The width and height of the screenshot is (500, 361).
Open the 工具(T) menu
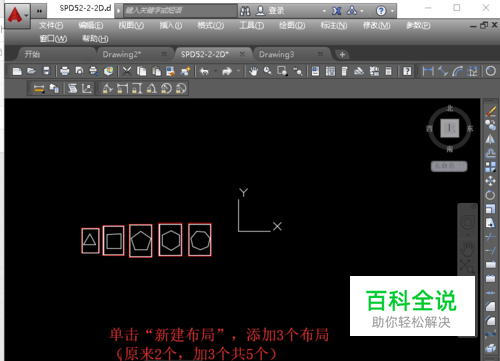click(252, 25)
